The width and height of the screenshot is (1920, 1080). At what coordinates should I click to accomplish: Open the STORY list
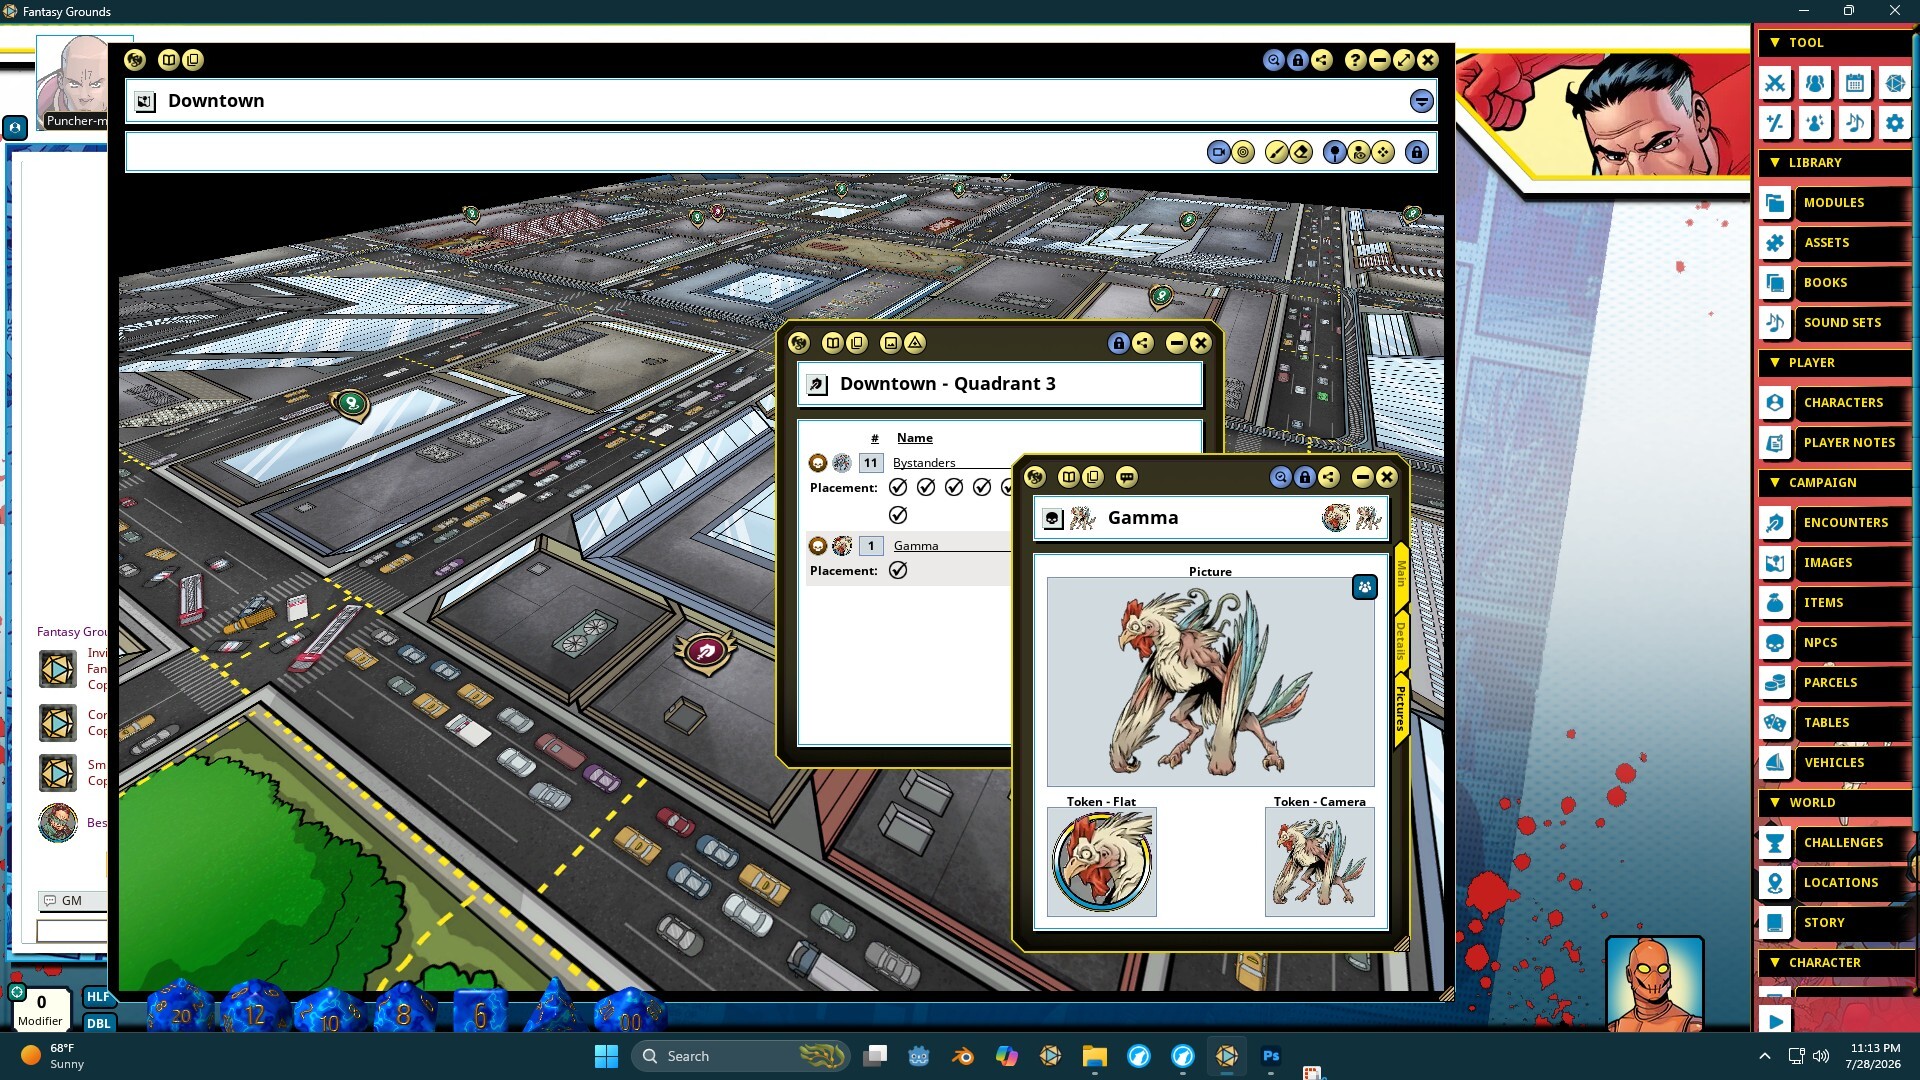pyautogui.click(x=1836, y=923)
